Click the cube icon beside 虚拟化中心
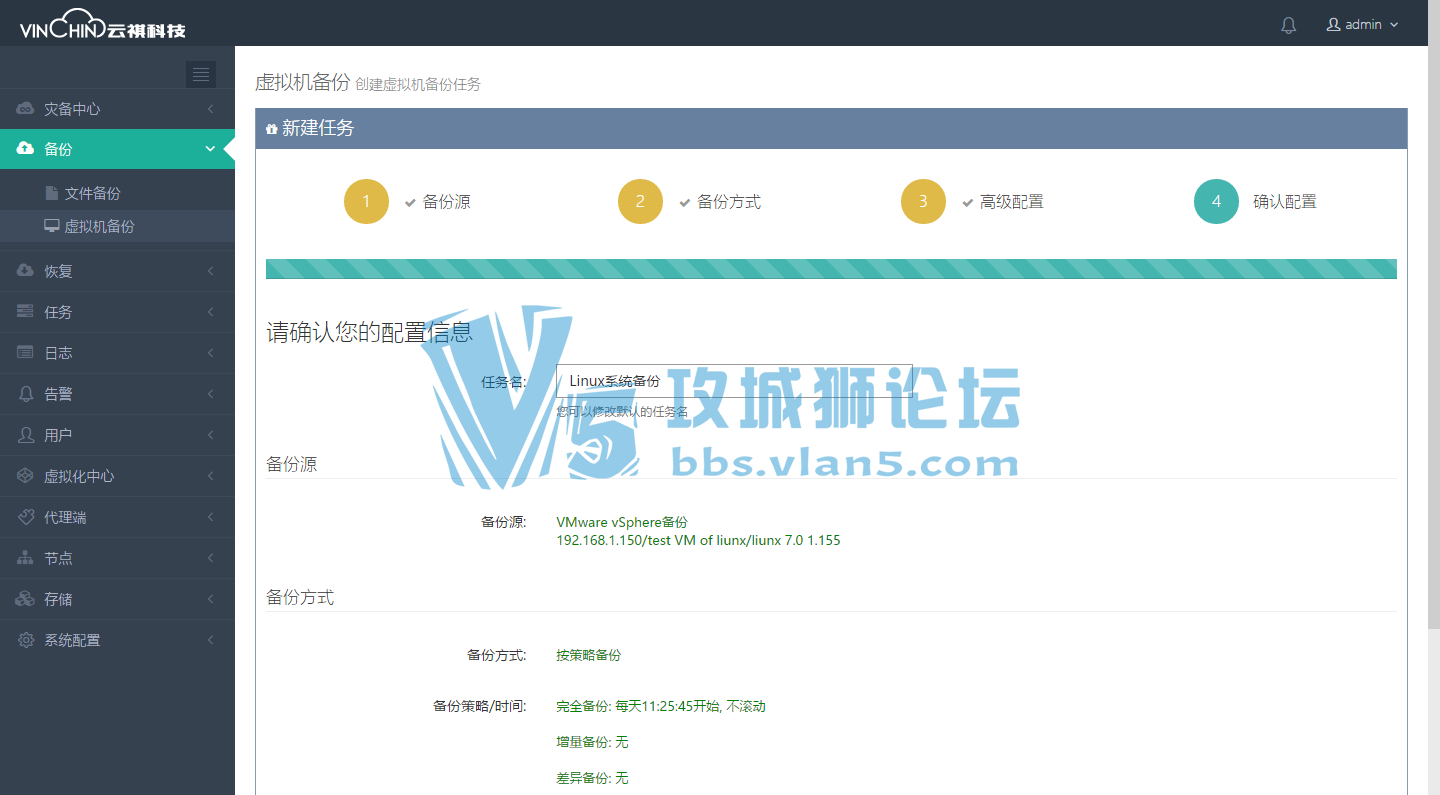The height and width of the screenshot is (795, 1440). pos(26,476)
